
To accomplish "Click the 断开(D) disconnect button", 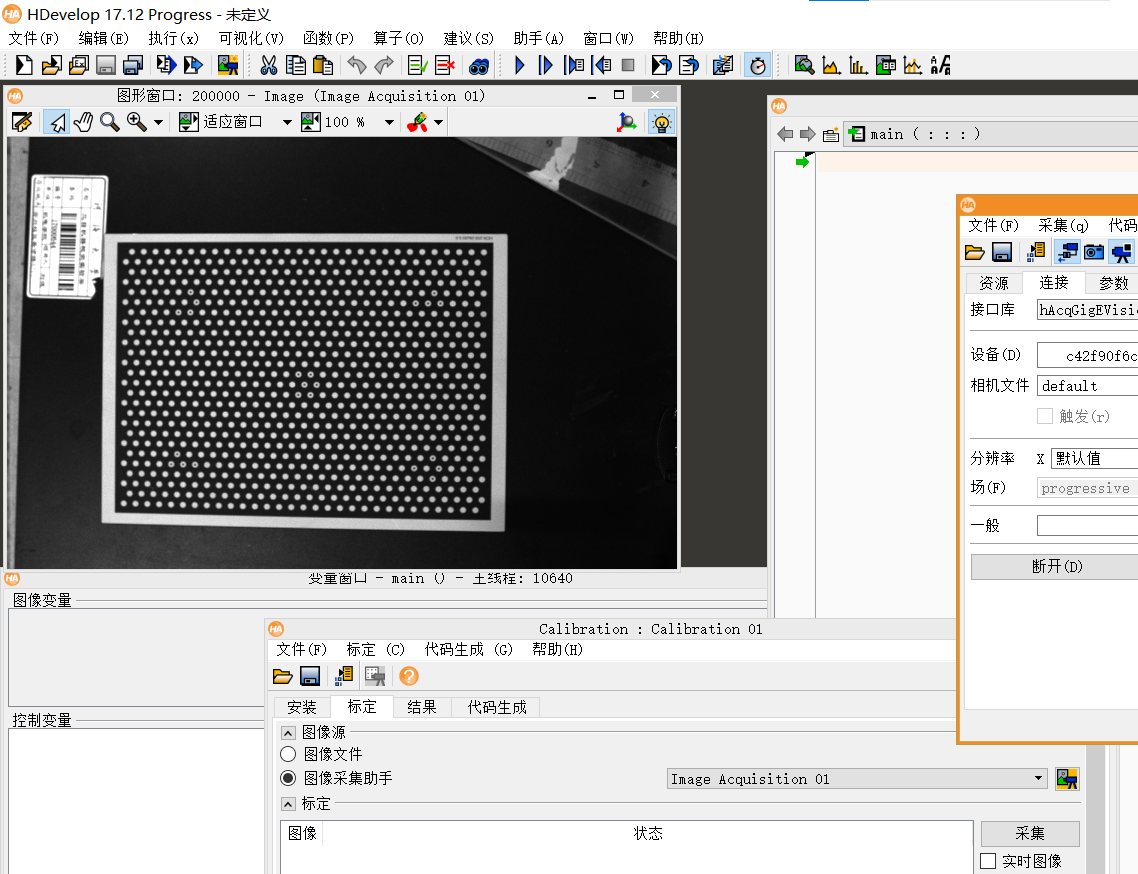I will click(x=1057, y=566).
